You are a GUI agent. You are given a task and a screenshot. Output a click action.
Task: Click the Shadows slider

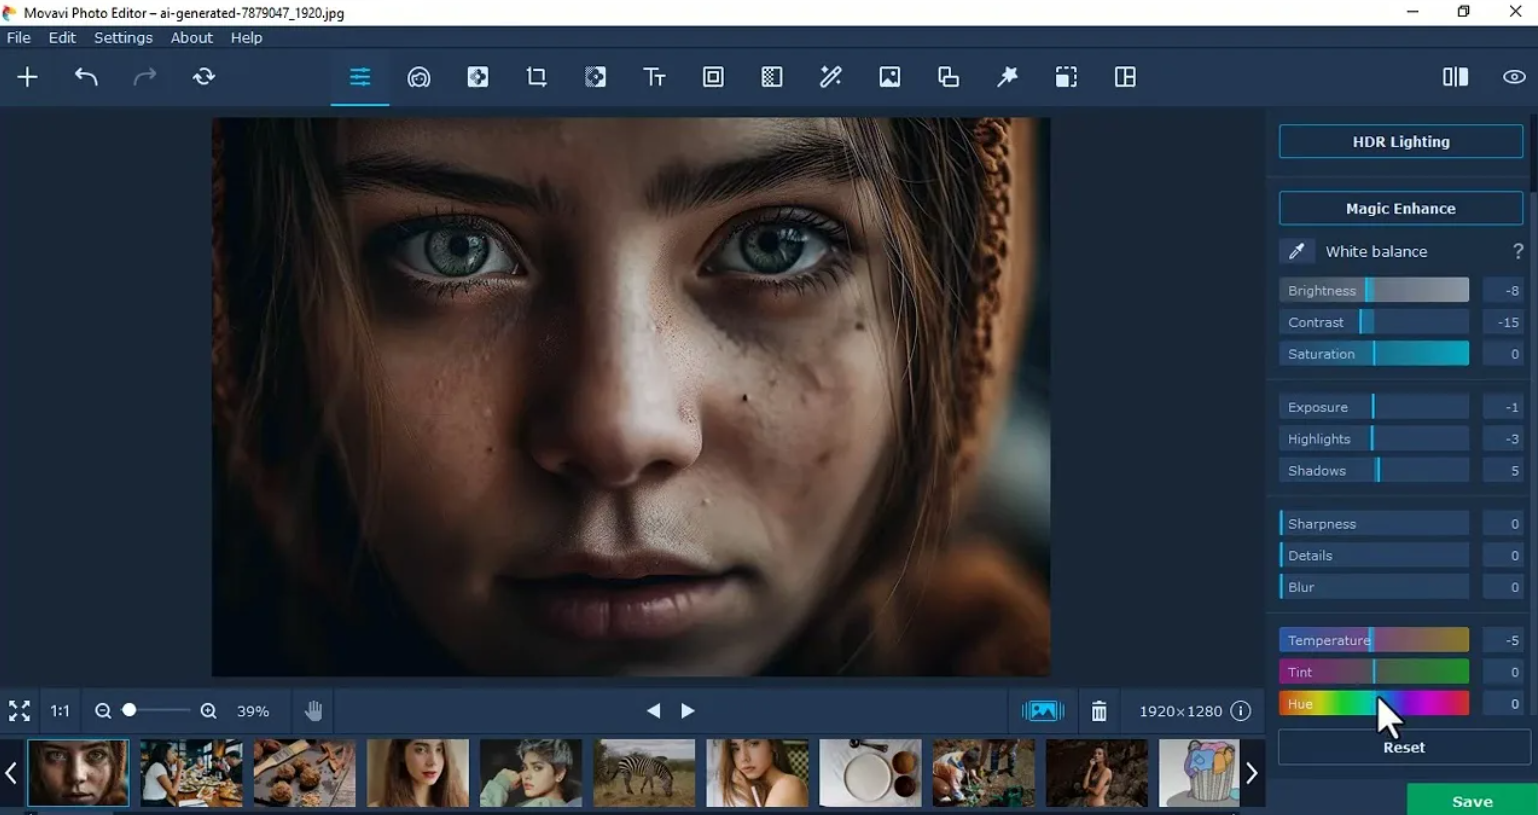[1374, 471]
